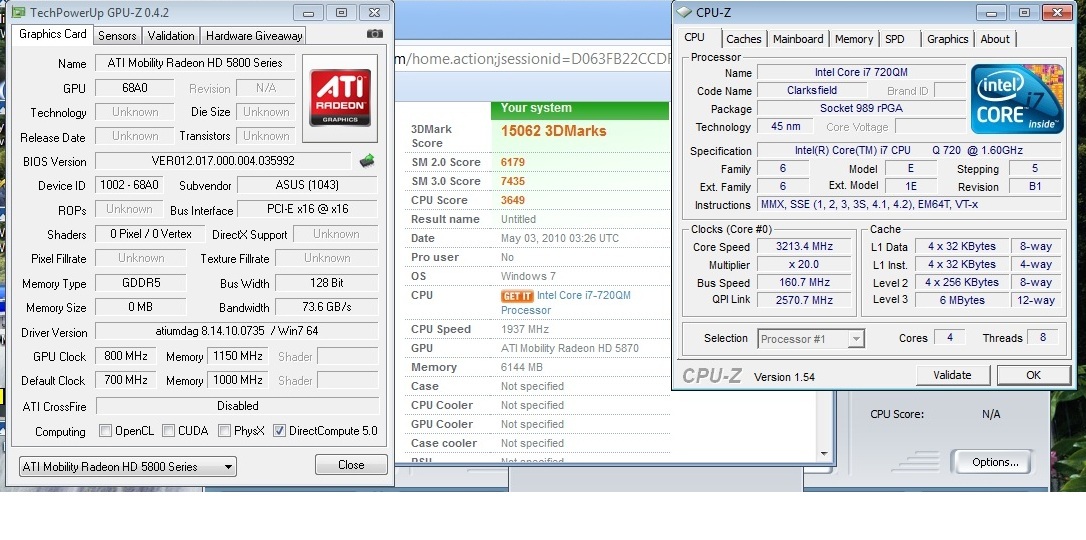Open the About tab in CPU-Z
This screenshot has height=540, width=1086.
[x=995, y=39]
